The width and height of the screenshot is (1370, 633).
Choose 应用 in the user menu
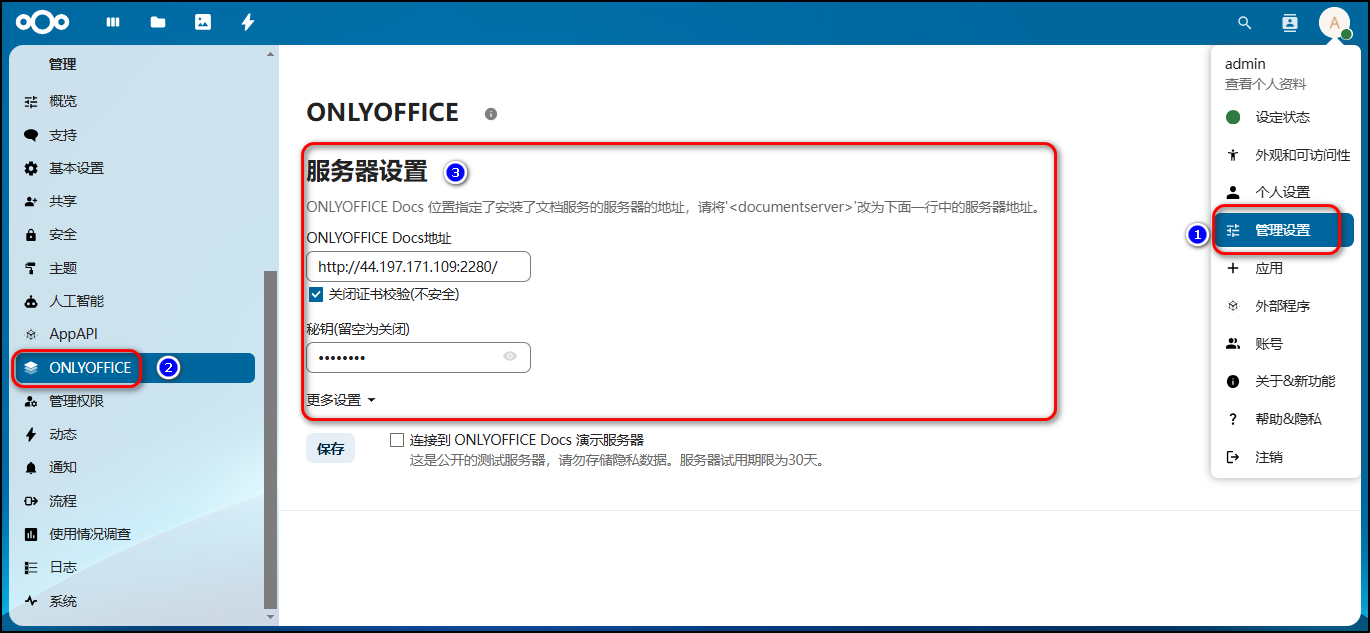pyautogui.click(x=1285, y=268)
